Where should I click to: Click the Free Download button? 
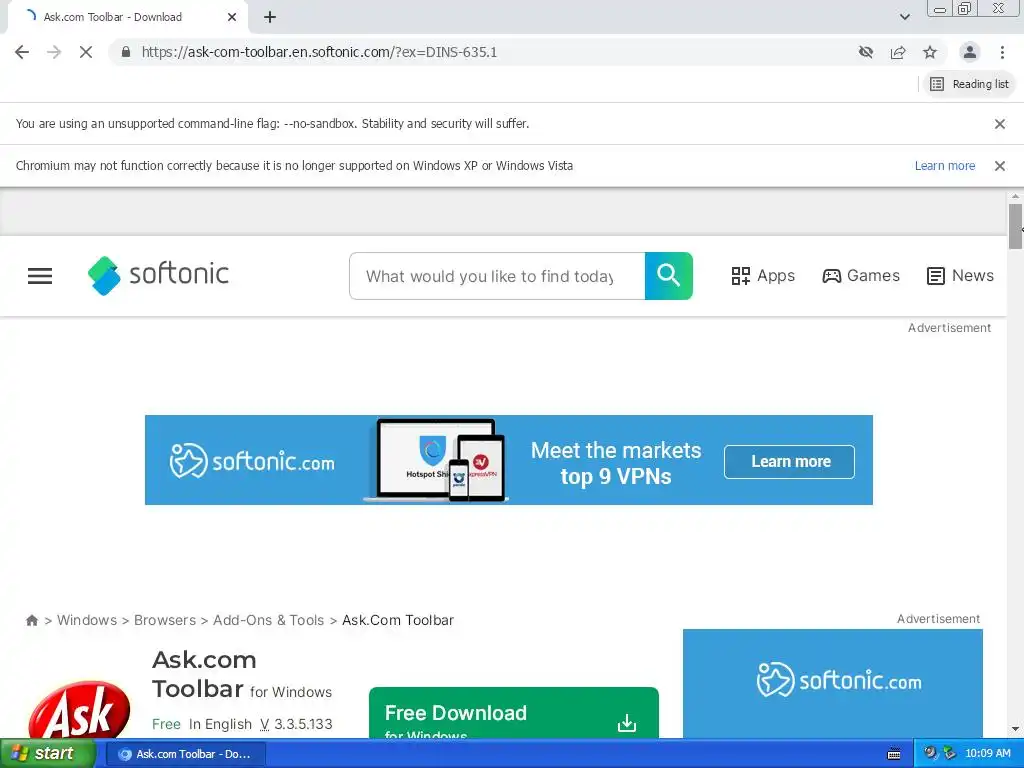click(x=514, y=713)
